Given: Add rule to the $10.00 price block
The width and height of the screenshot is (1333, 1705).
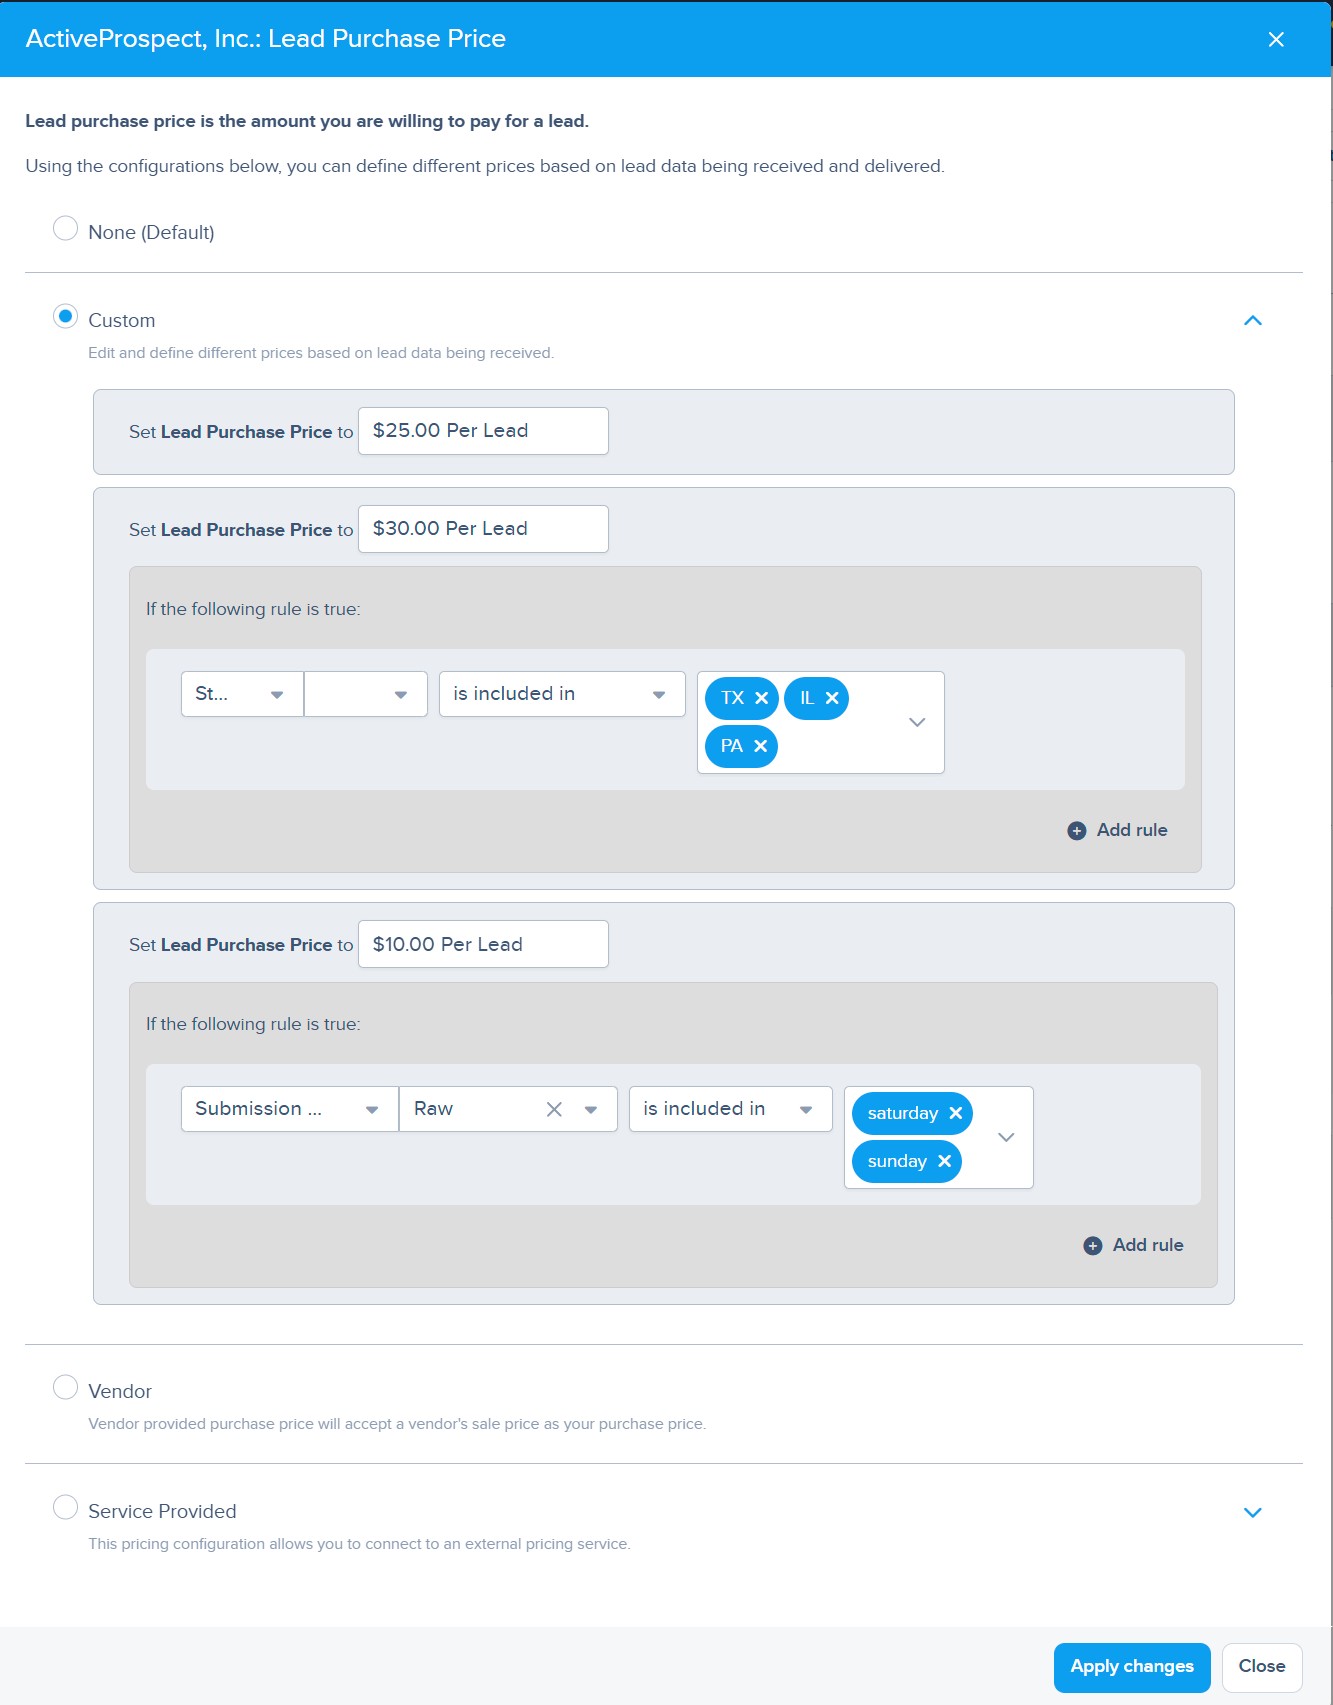Looking at the screenshot, I should 1134,1245.
